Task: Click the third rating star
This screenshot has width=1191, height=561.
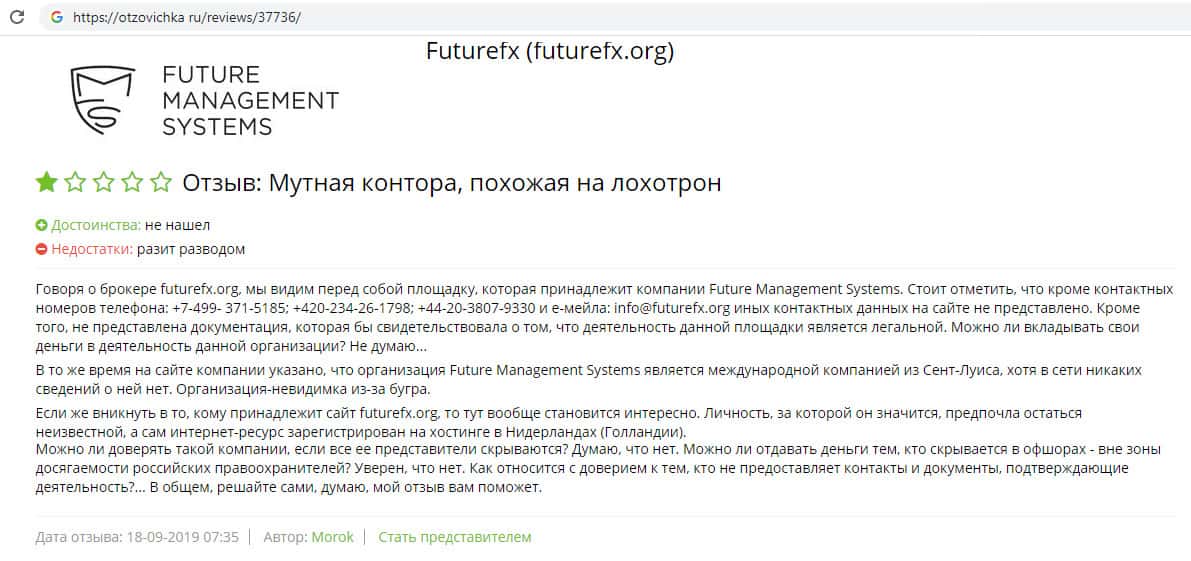Action: pyautogui.click(x=103, y=183)
